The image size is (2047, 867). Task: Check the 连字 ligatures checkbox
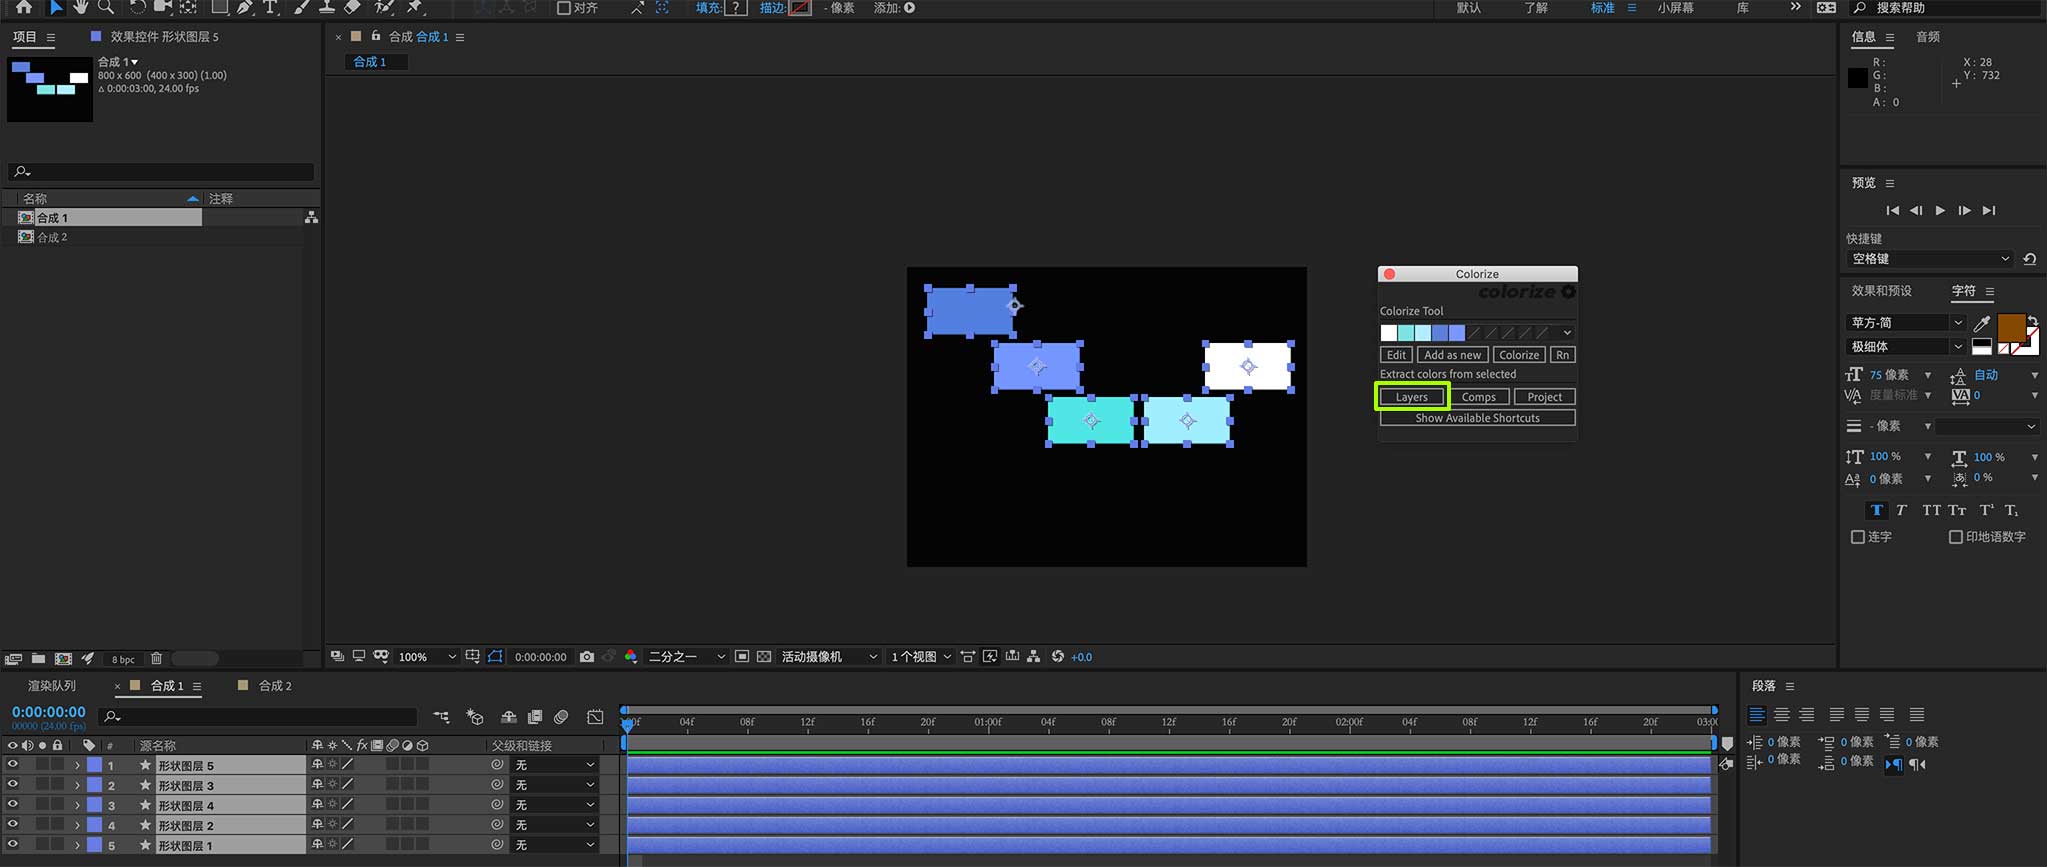1858,537
